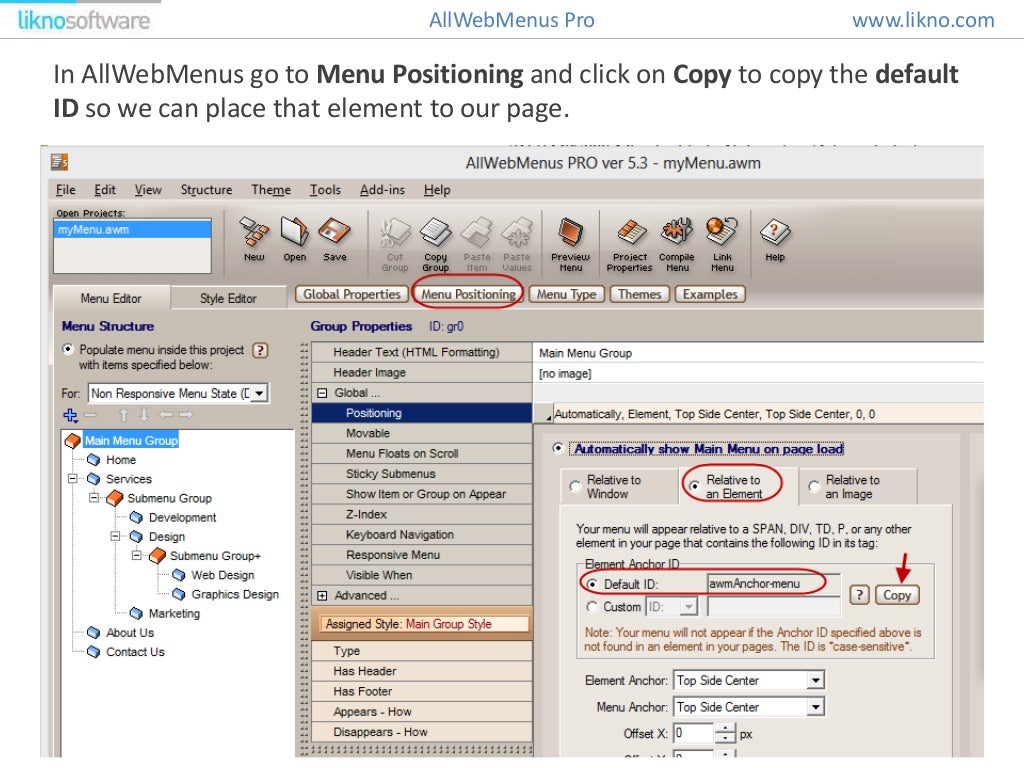Select the Relative to Window option
The height and width of the screenshot is (768, 1024).
point(575,487)
